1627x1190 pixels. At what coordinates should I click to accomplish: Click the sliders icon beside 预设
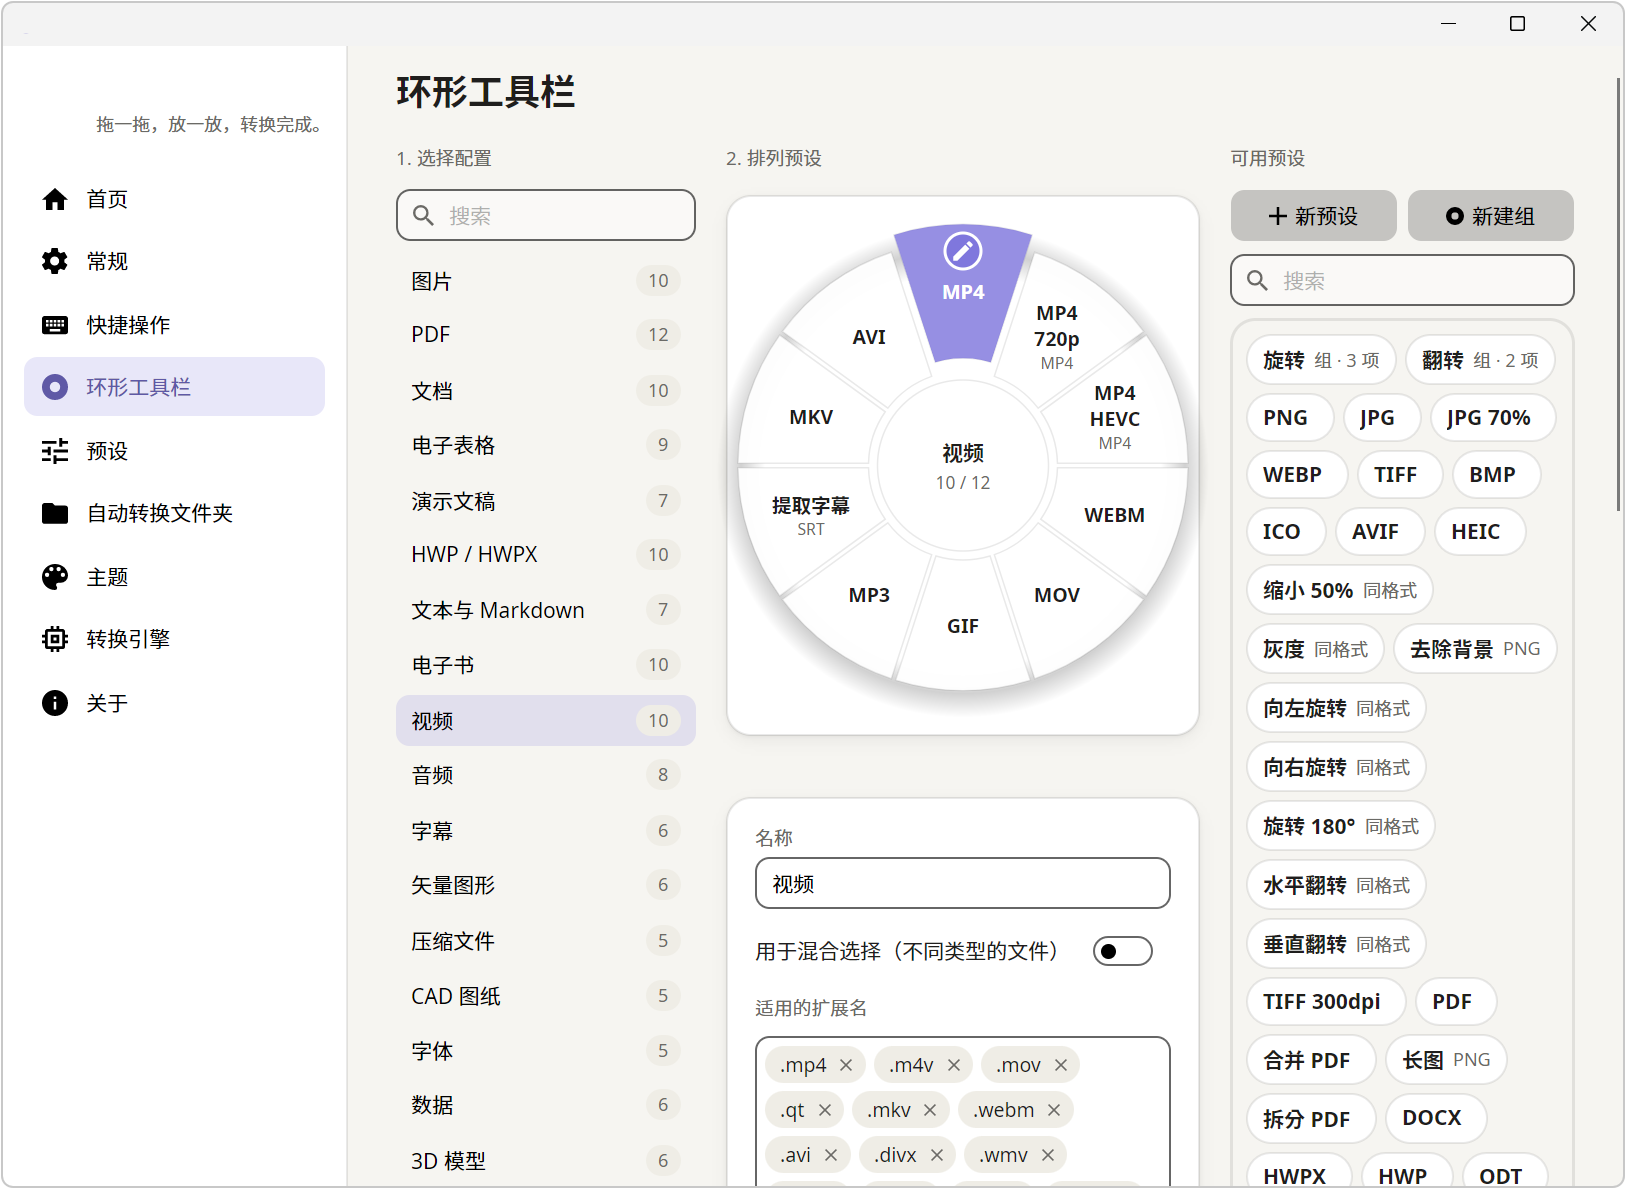point(55,451)
